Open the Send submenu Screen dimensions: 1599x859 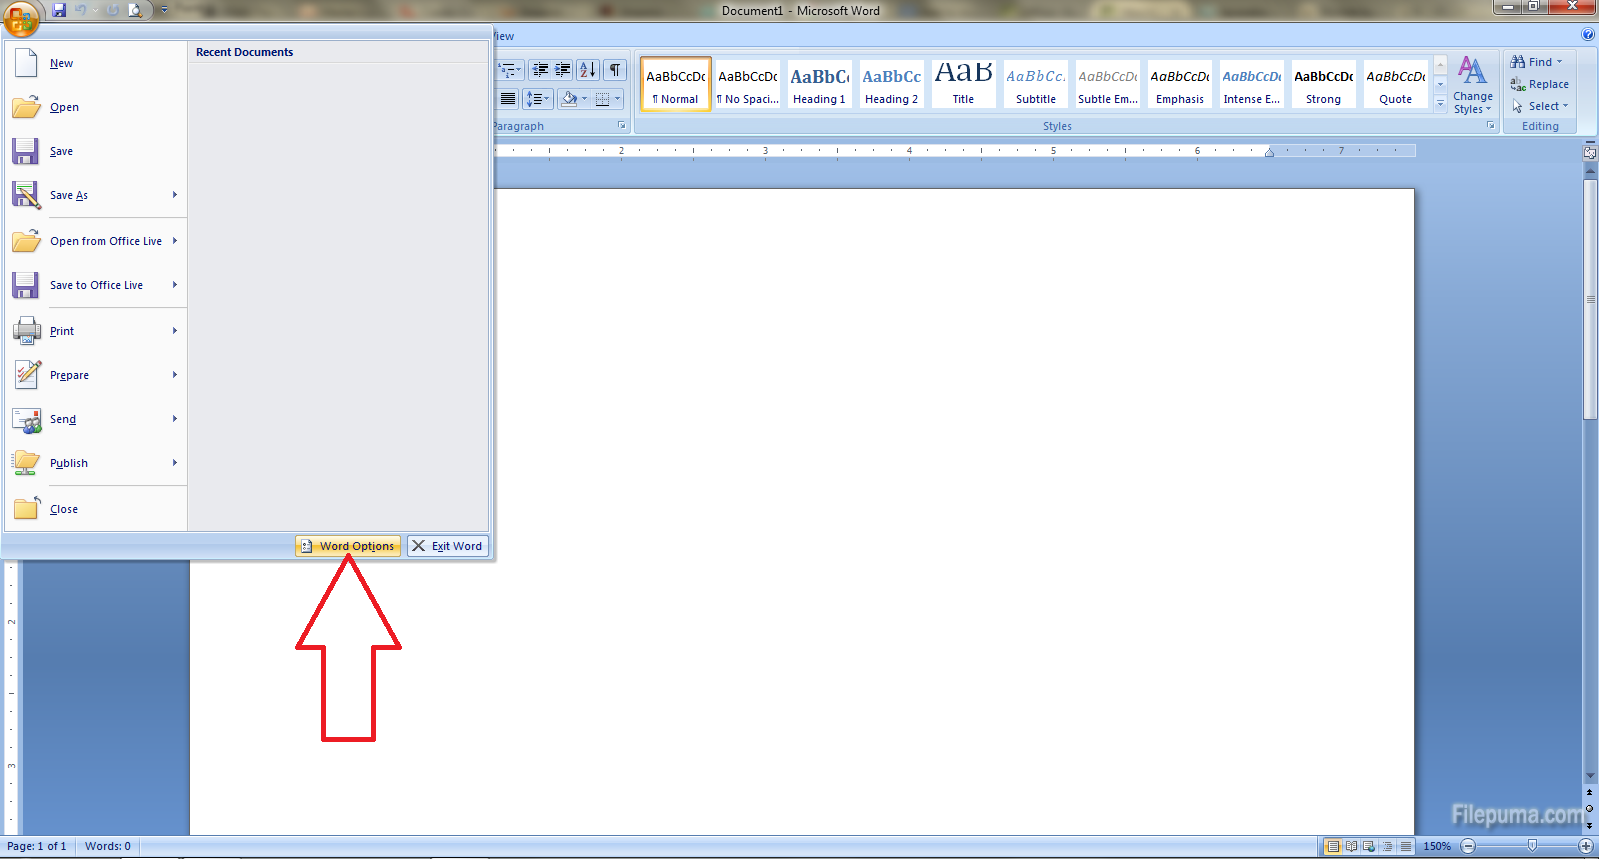pos(96,419)
